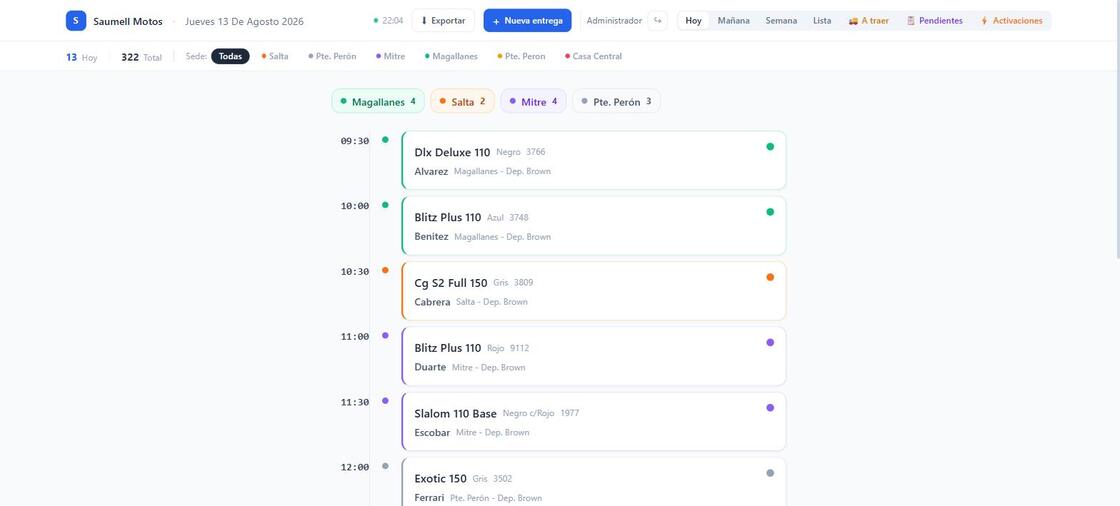Image resolution: width=1120 pixels, height=506 pixels.
Task: Click the Pte. Perón 3 summary chip
Action: (x=616, y=101)
